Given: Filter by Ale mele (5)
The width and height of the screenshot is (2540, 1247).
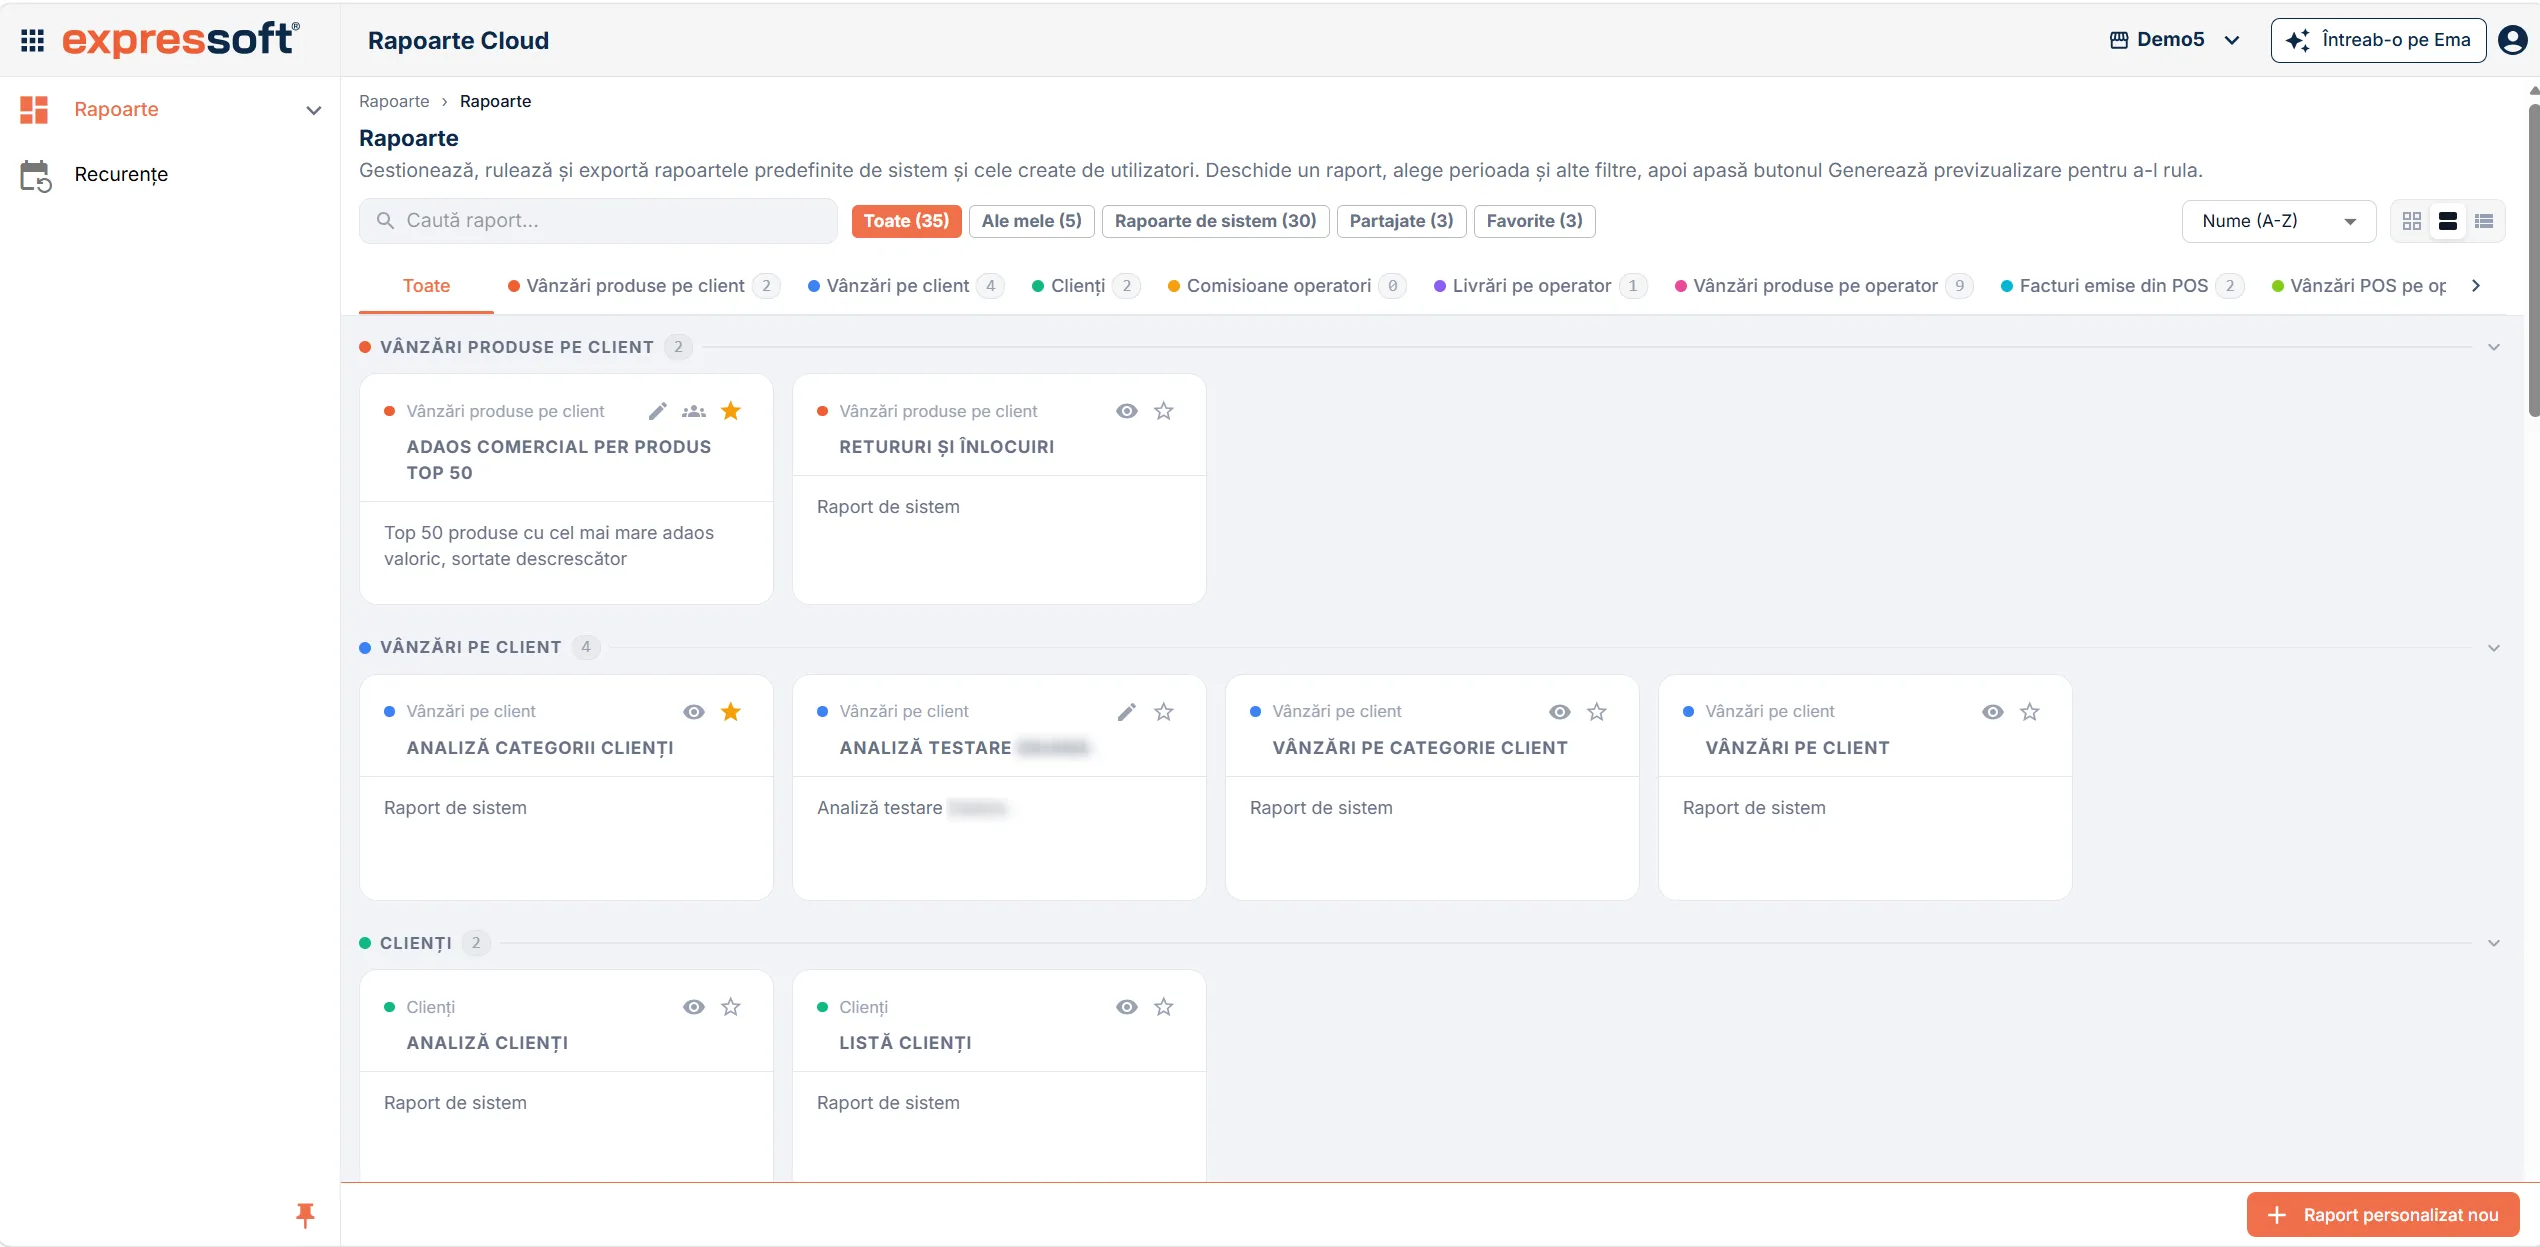Looking at the screenshot, I should click(1031, 221).
